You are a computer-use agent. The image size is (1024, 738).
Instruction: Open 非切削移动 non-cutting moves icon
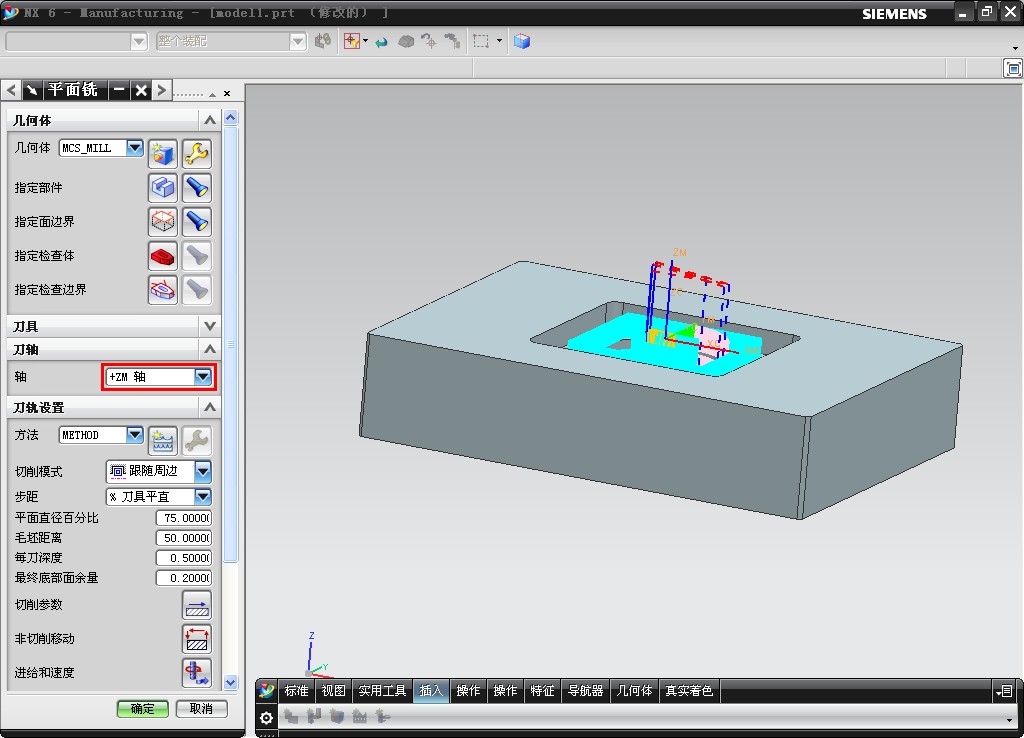[197, 639]
